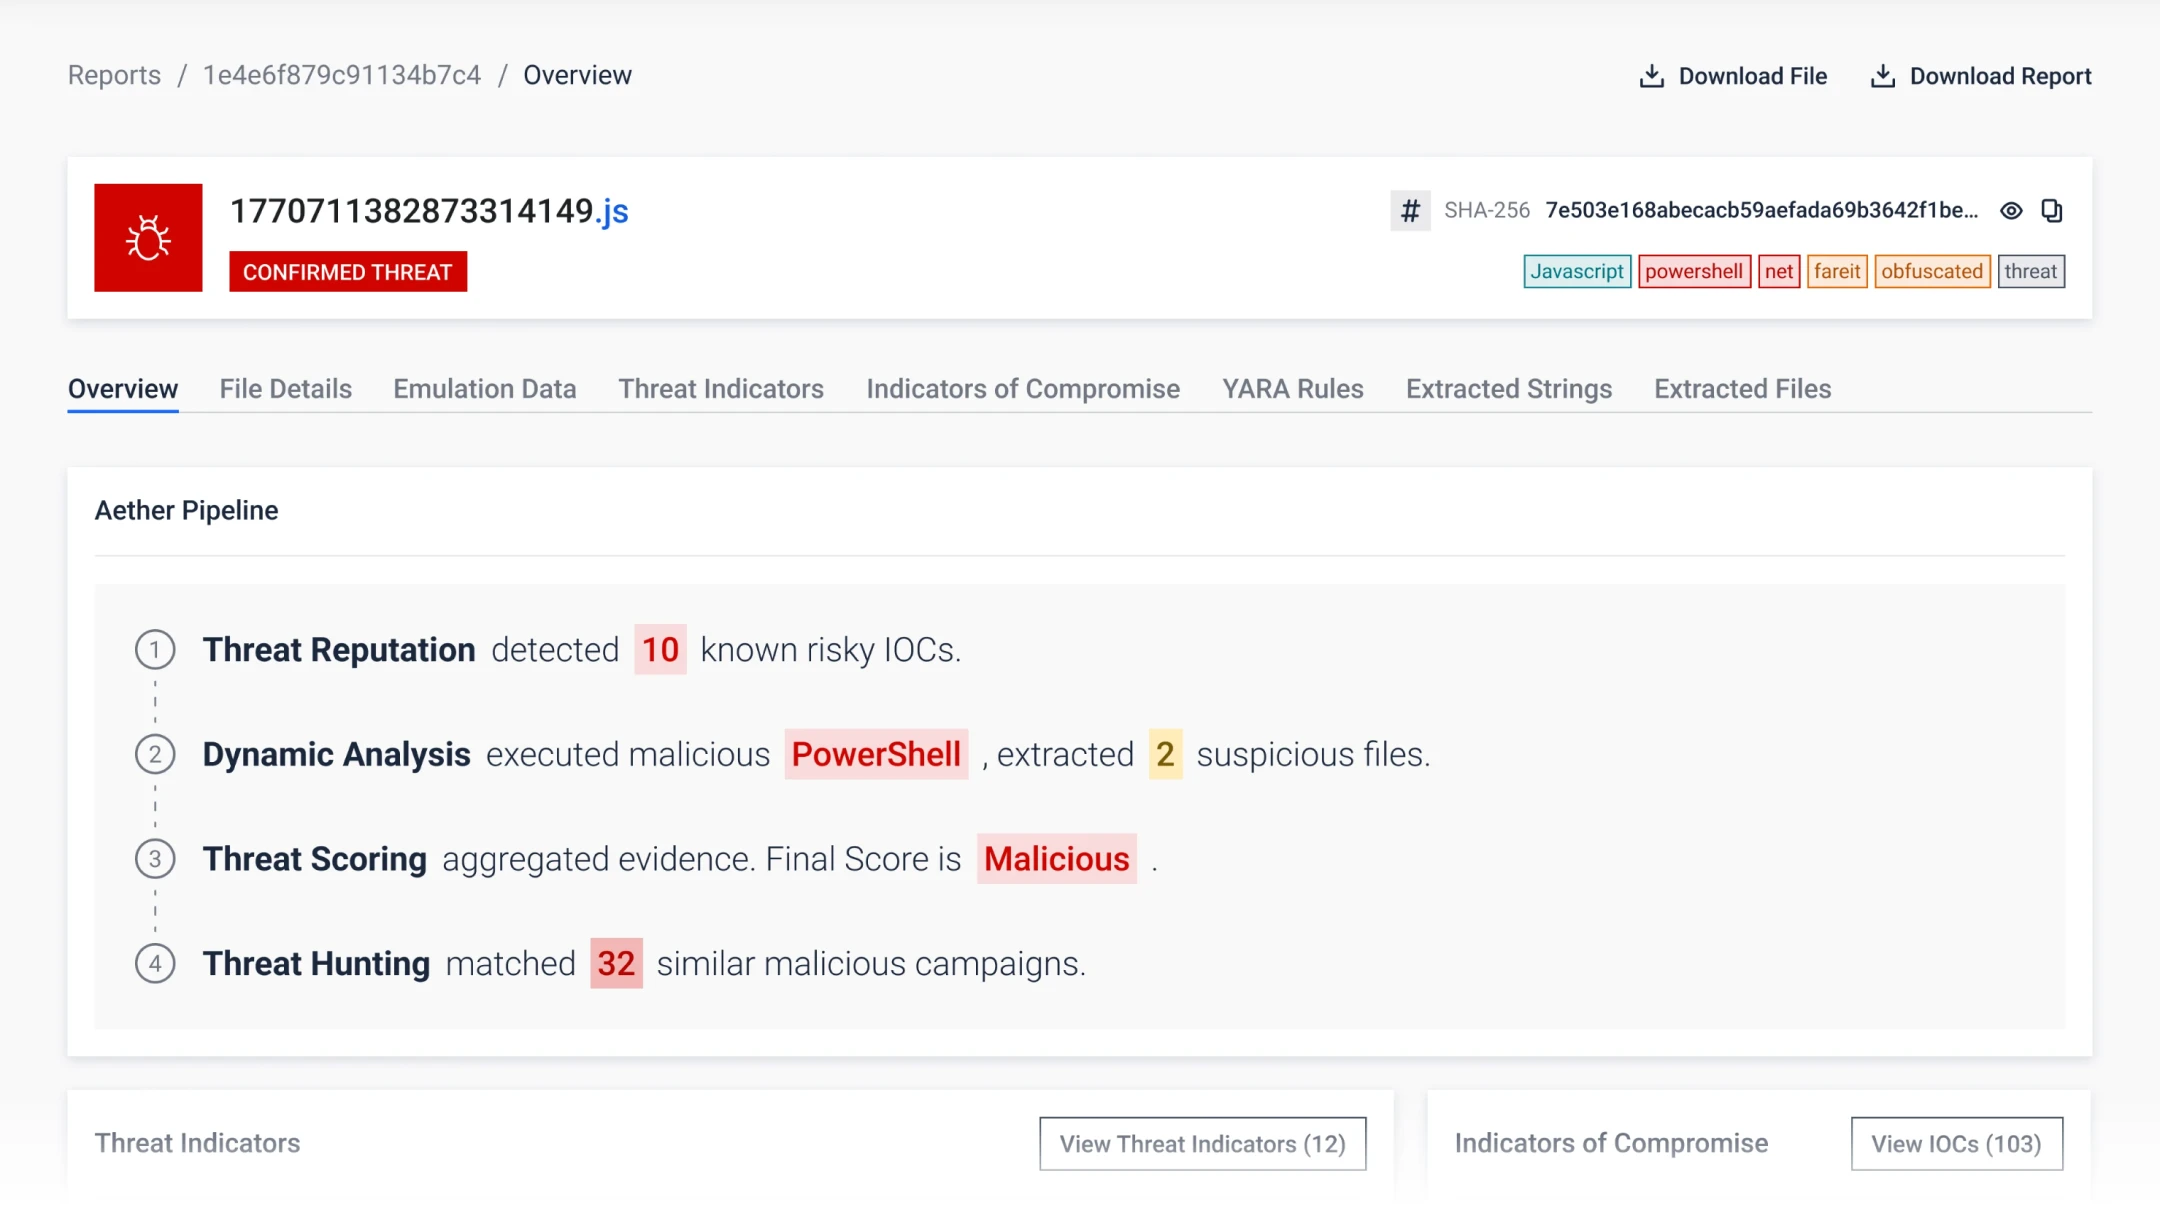The image size is (2160, 1212).
Task: Open the Extracted Files tab
Action: pos(1742,389)
